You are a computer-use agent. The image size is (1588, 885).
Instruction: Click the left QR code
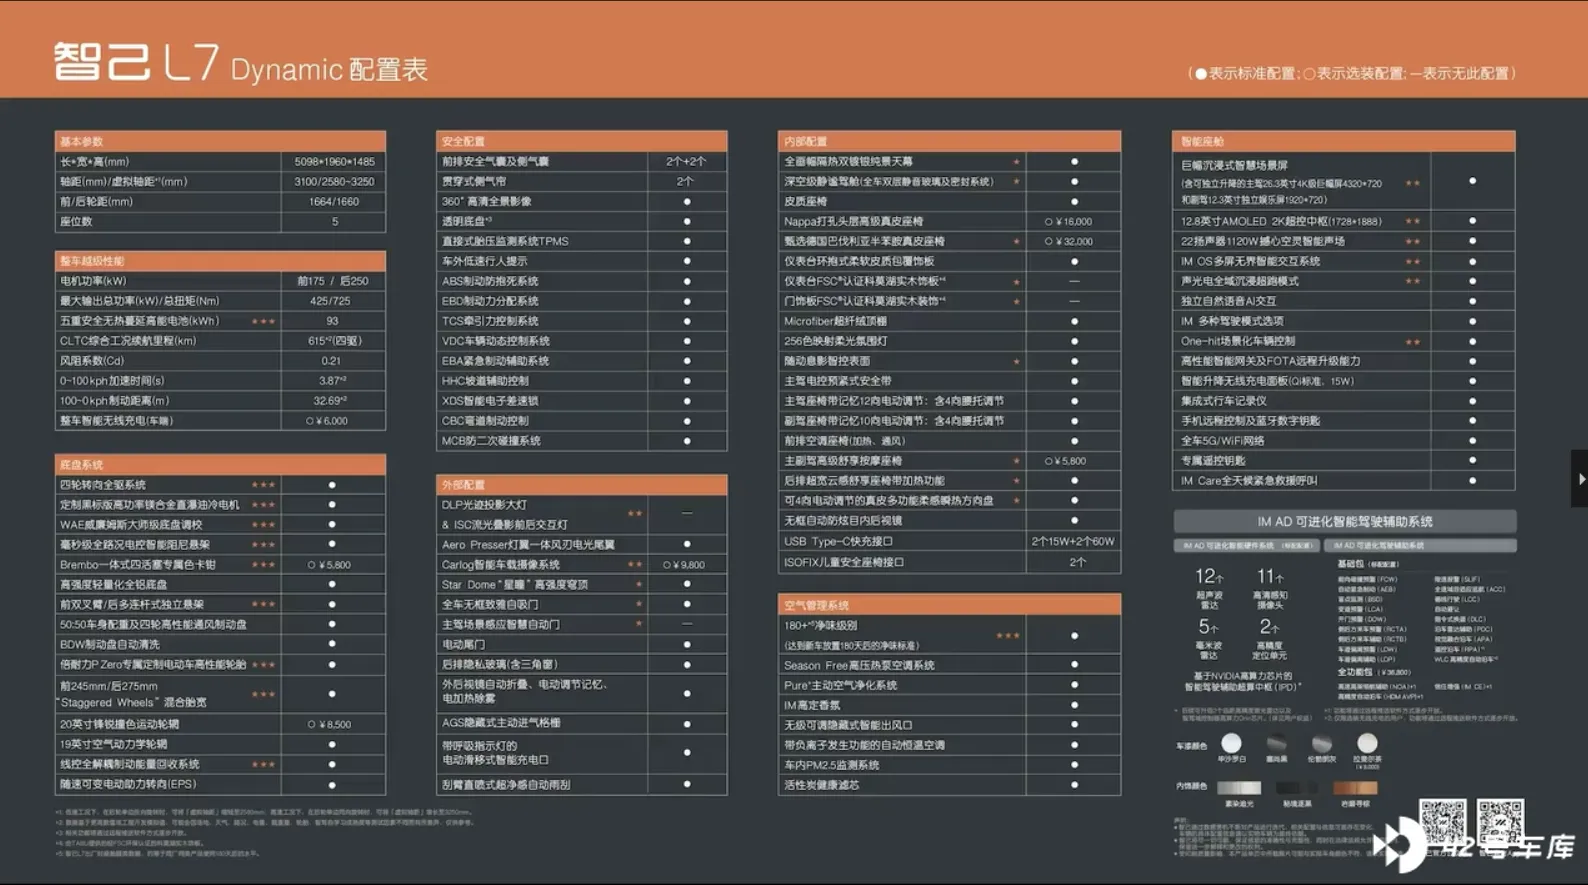(x=1442, y=821)
